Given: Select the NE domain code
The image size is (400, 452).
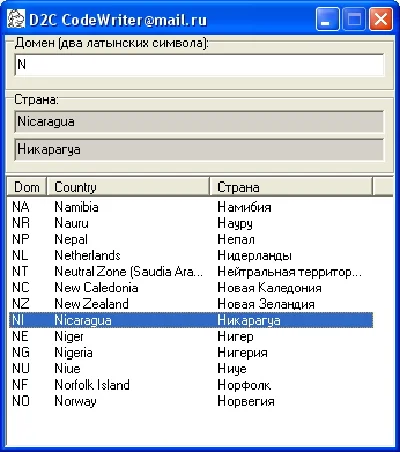Looking at the screenshot, I should click(x=20, y=336).
